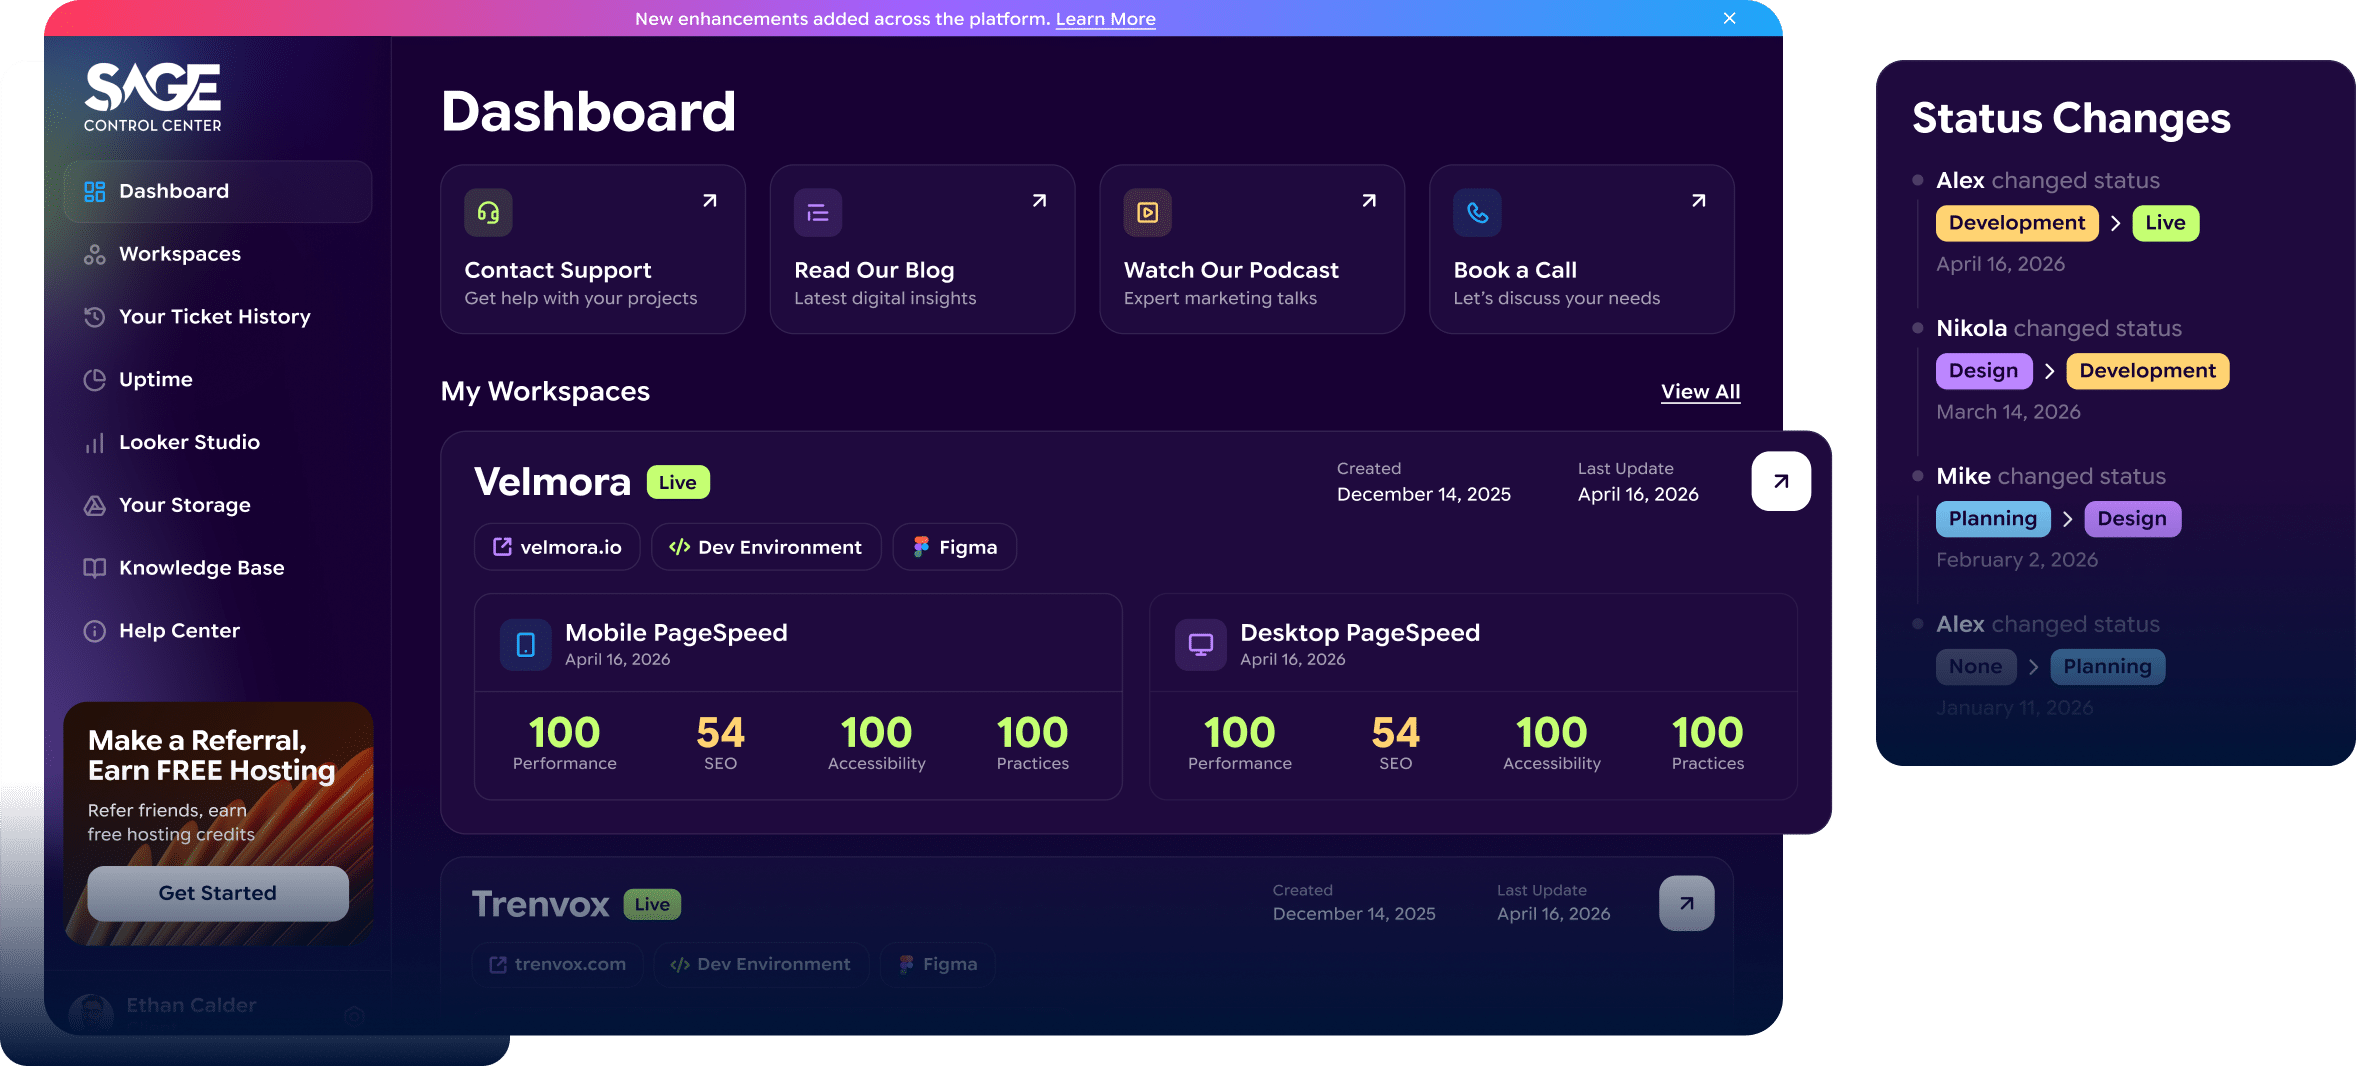The width and height of the screenshot is (2356, 1066).
Task: Open Watch Our Podcast via its corner arrow
Action: (1369, 201)
